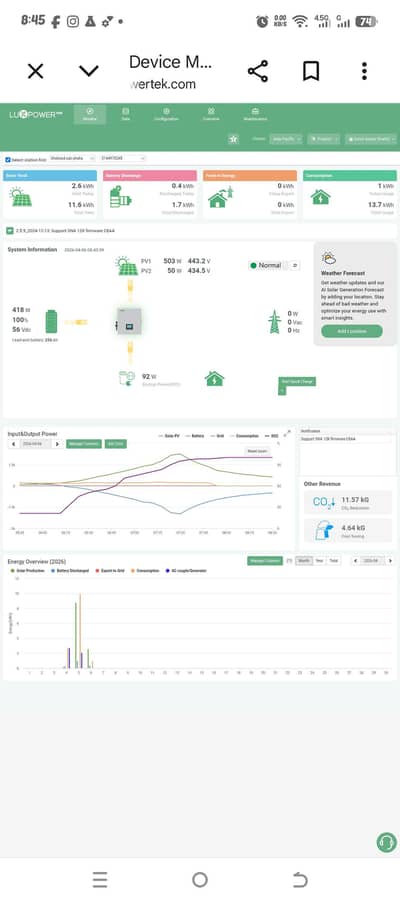Select Total view in Energy Overview

(x=333, y=560)
